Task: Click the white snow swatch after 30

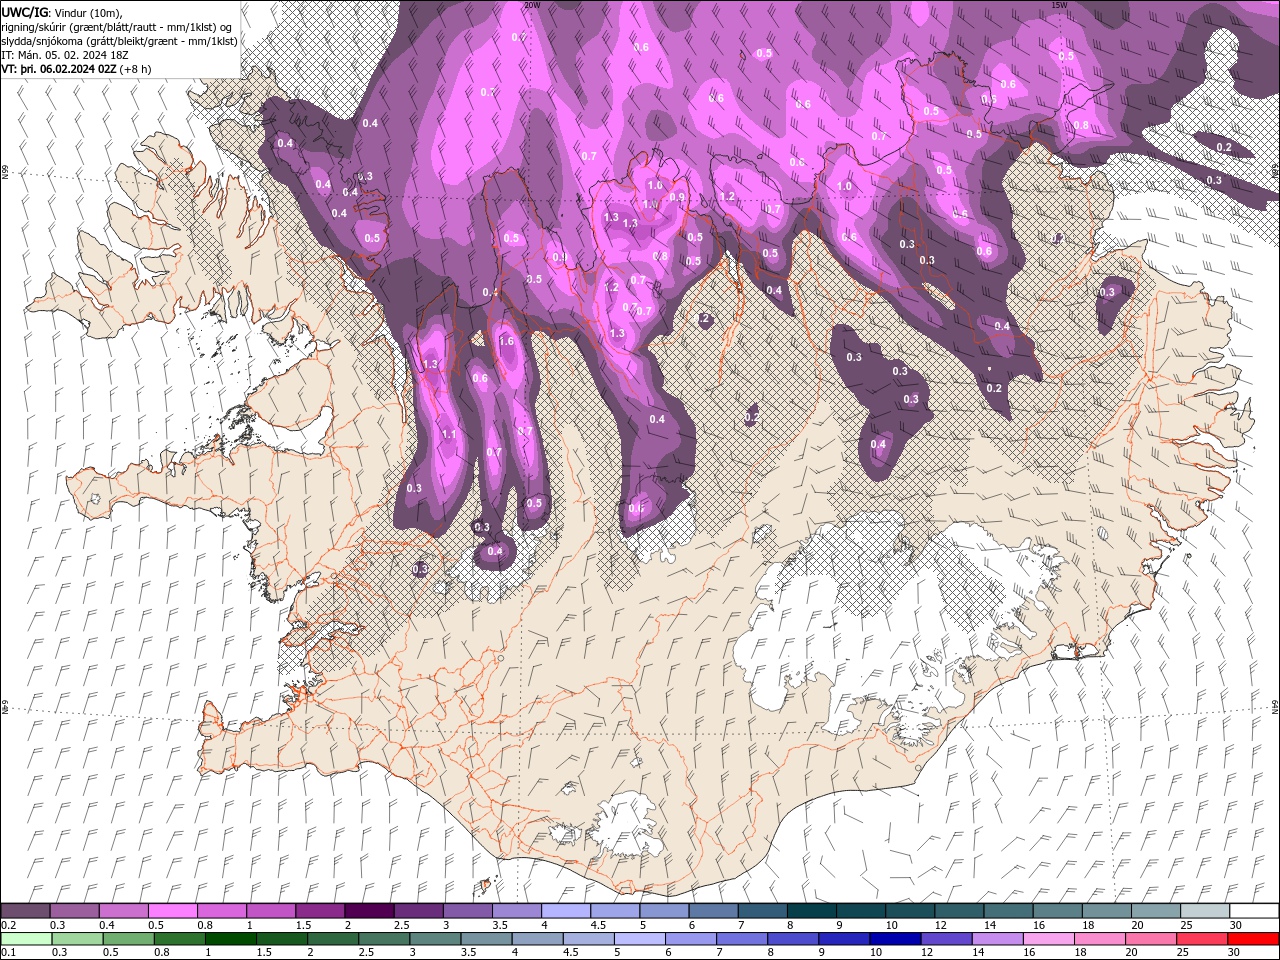Action: pyautogui.click(x=1252, y=911)
